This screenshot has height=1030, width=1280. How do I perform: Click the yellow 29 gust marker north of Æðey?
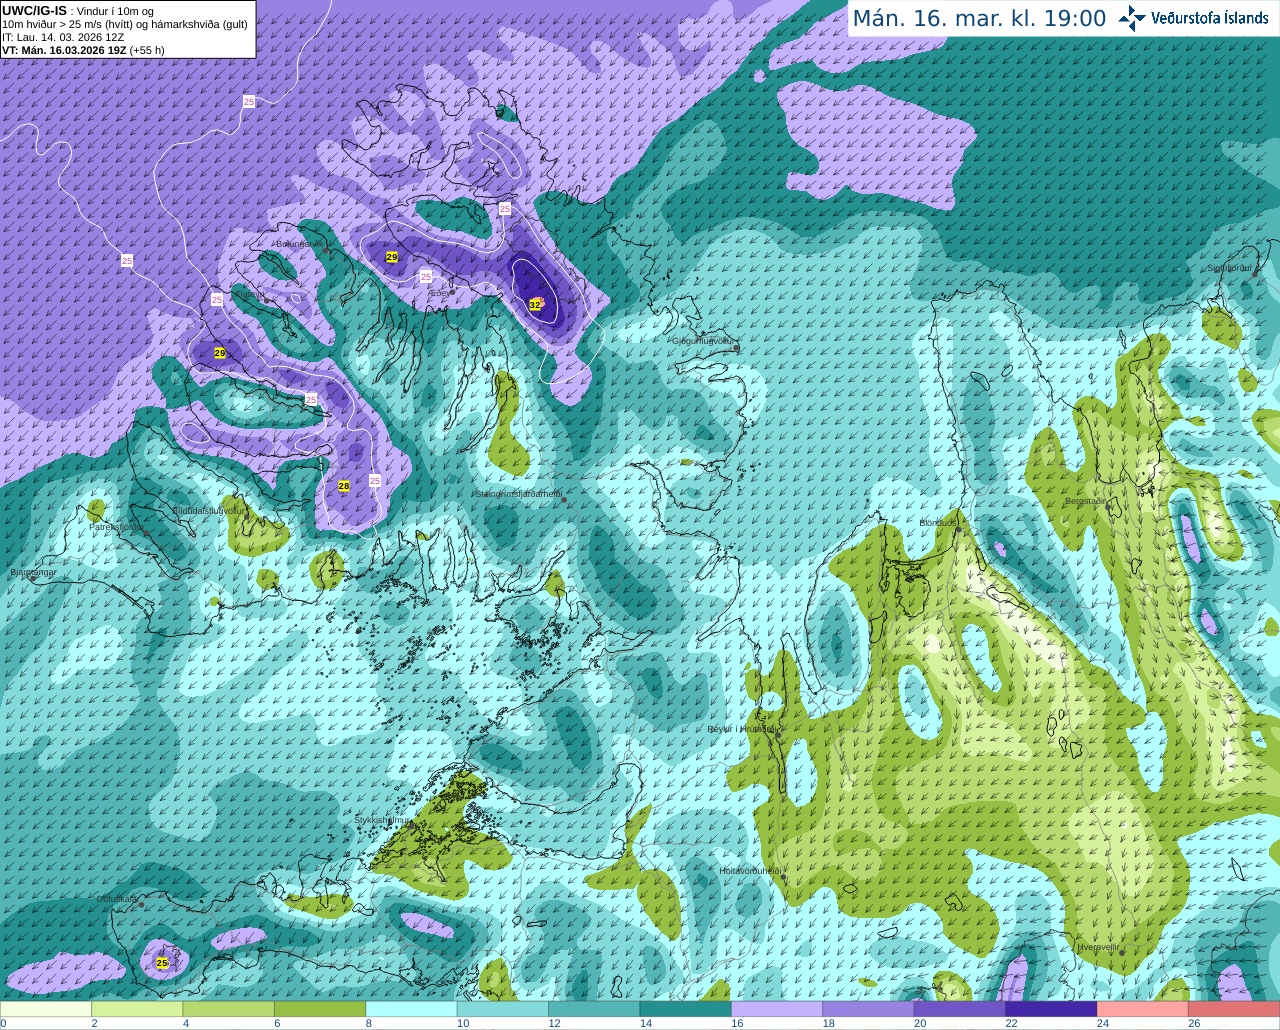tap(392, 257)
